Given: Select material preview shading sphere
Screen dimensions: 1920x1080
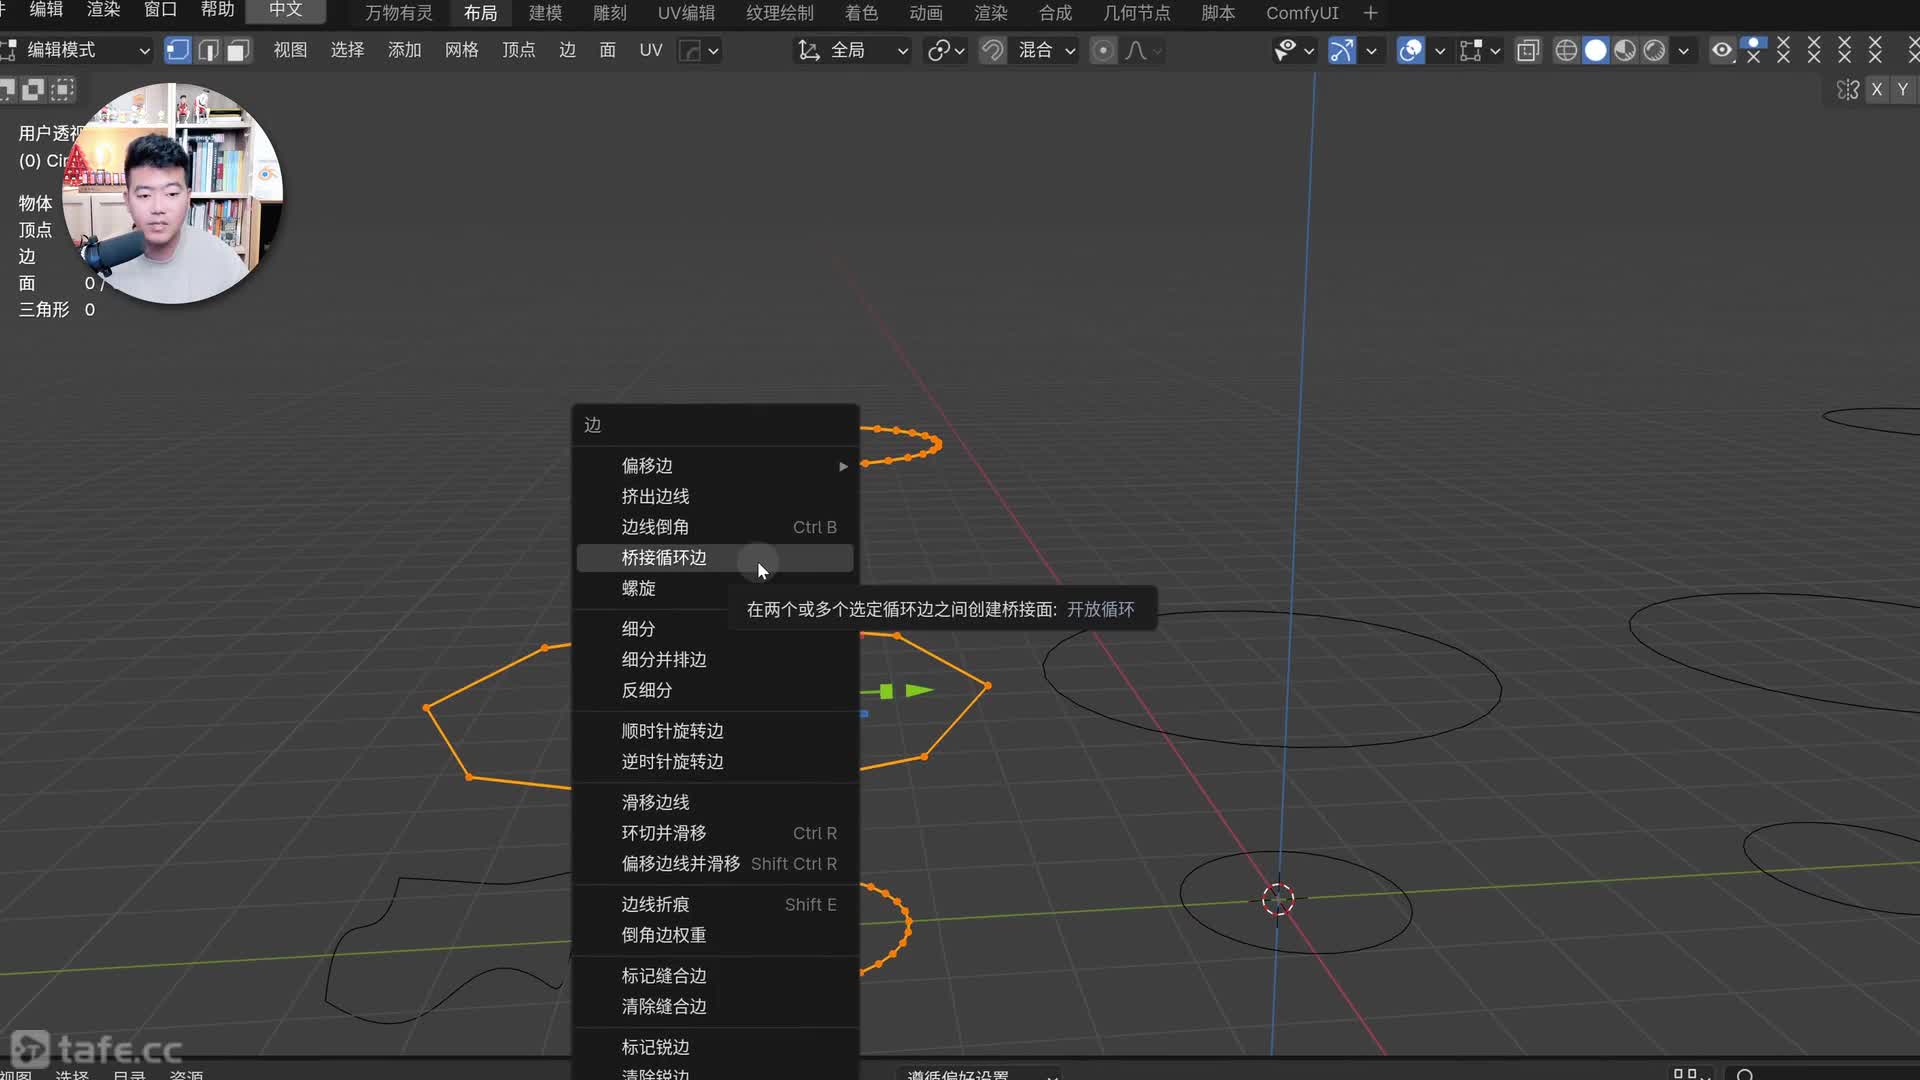Looking at the screenshot, I should coord(1625,50).
